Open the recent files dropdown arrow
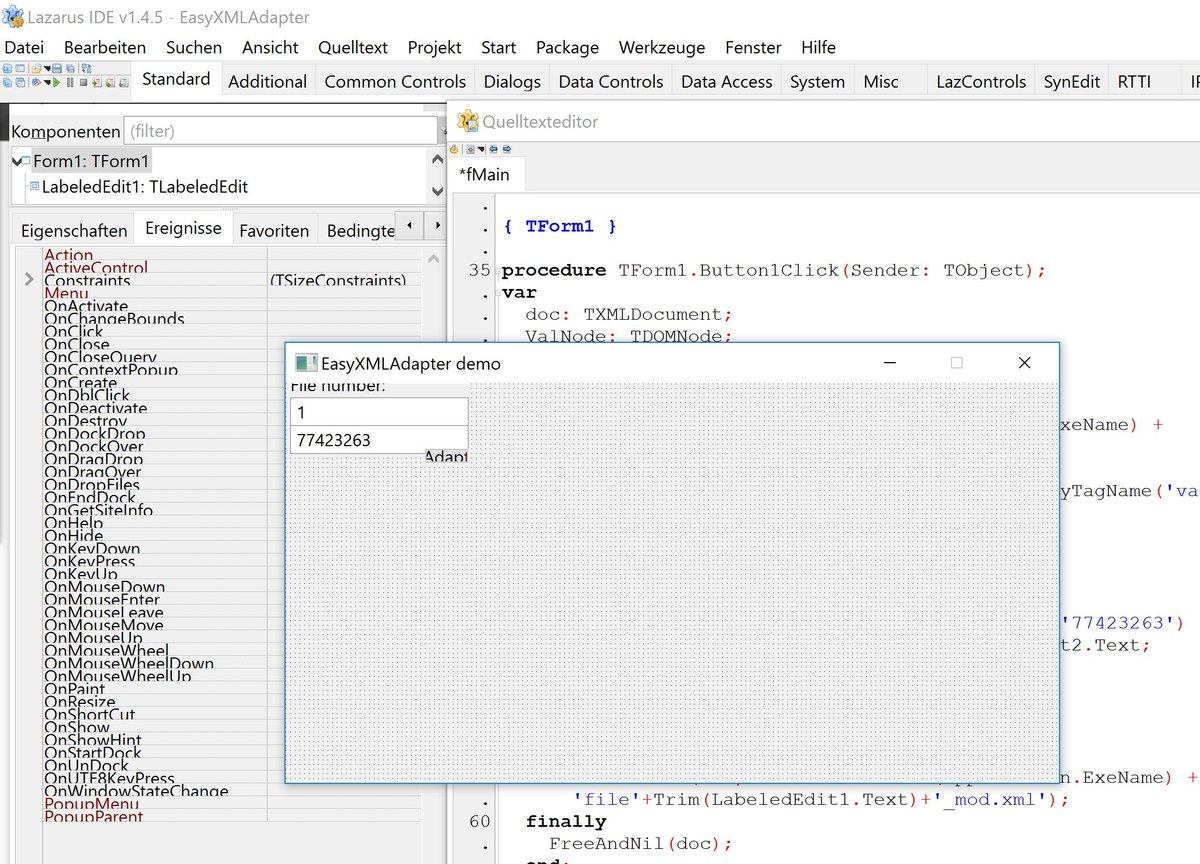 (47, 68)
